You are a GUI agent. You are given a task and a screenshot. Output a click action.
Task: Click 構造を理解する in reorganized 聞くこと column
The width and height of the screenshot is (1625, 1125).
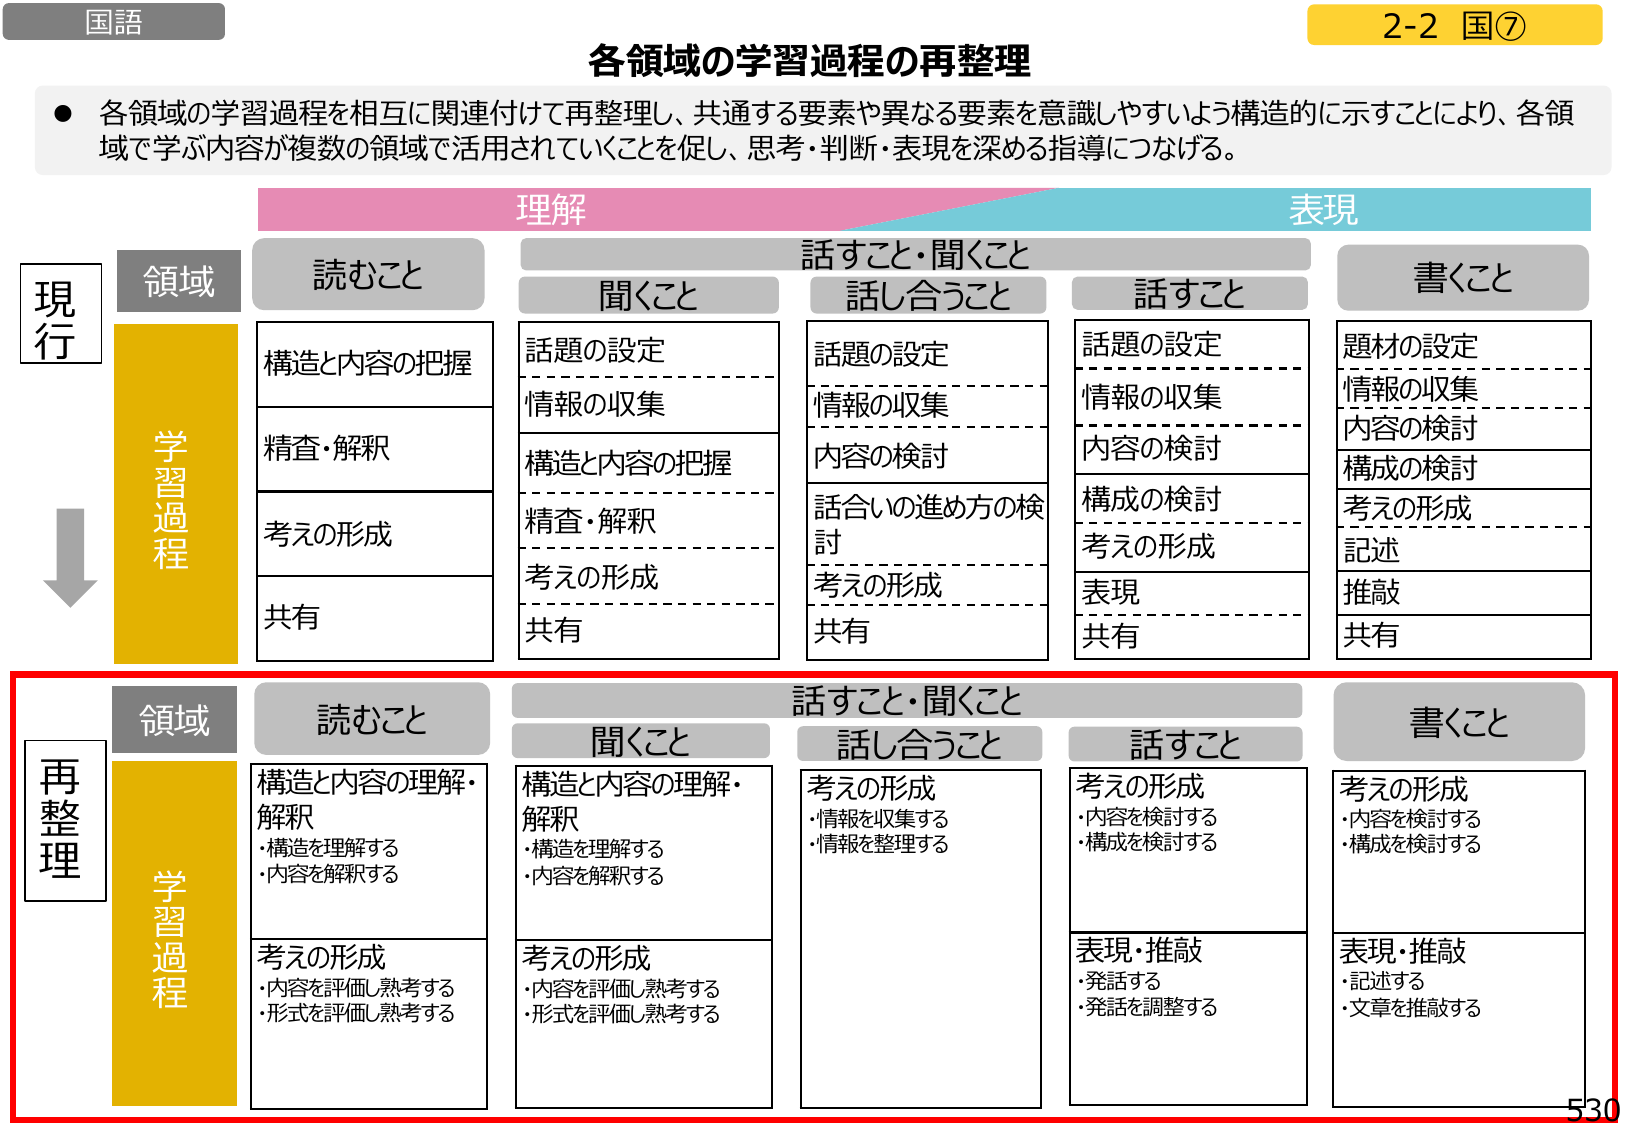594,849
